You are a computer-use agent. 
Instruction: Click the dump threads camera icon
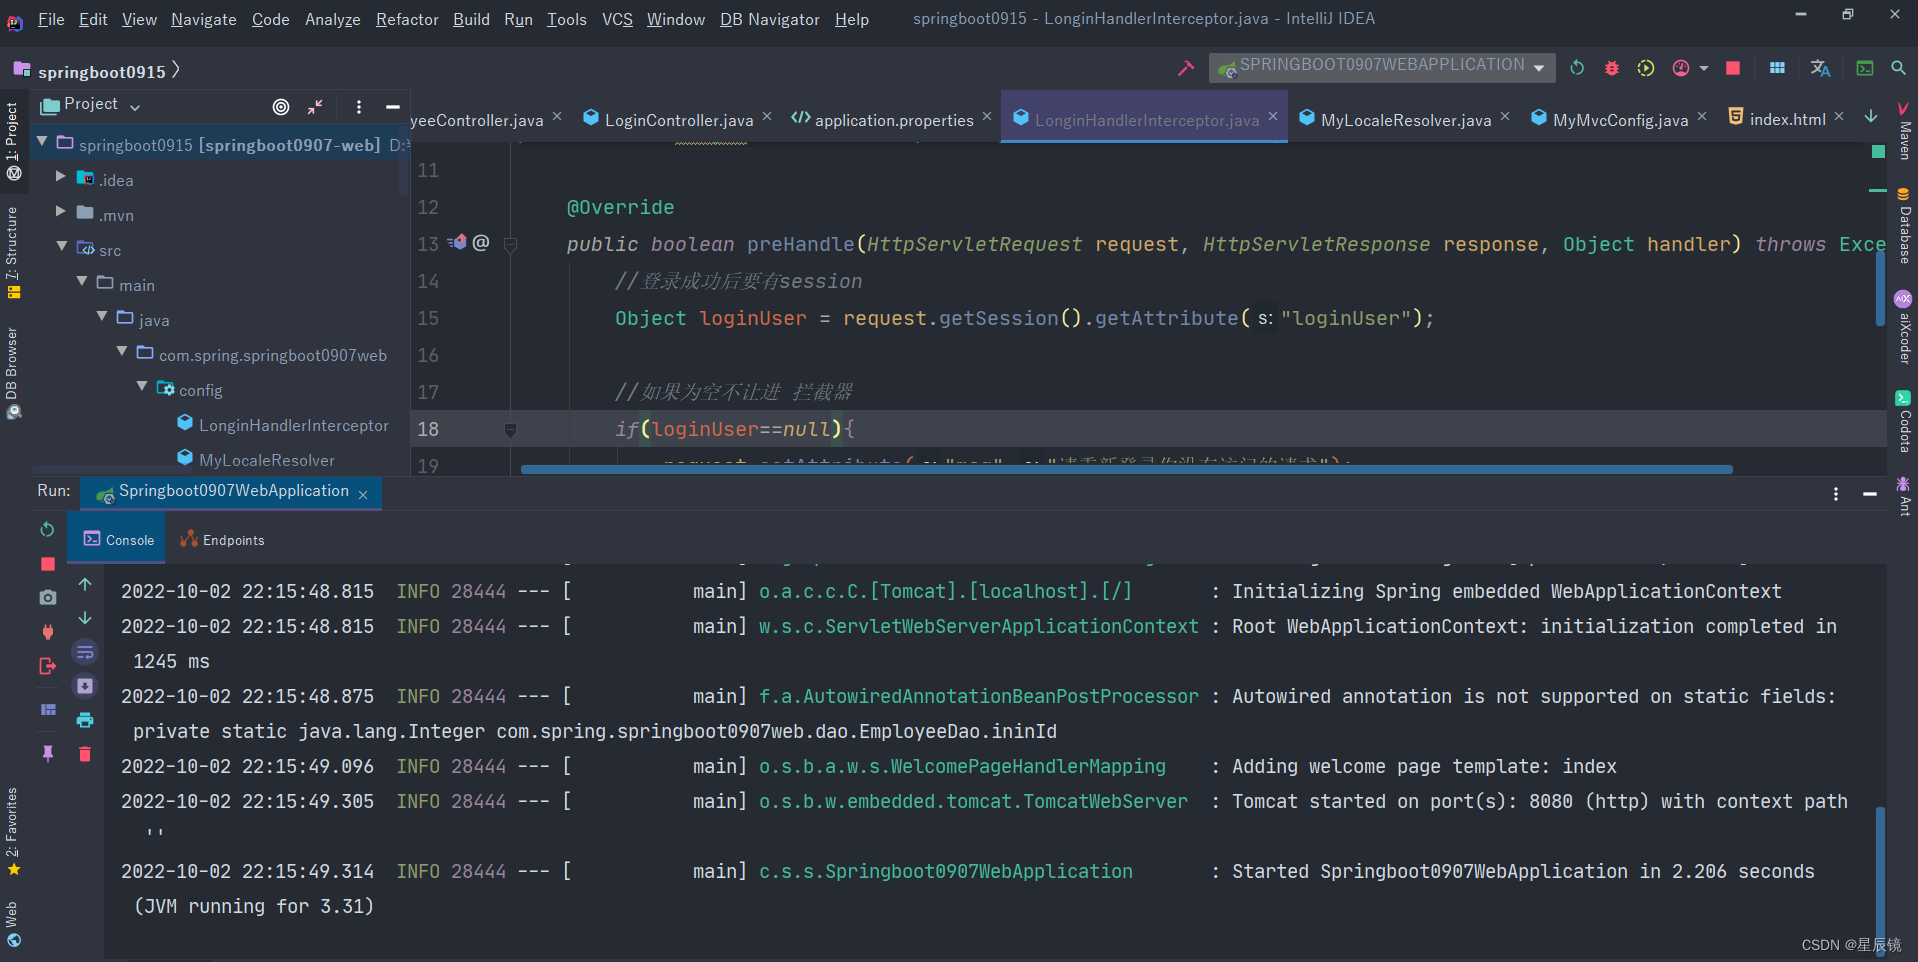point(47,597)
